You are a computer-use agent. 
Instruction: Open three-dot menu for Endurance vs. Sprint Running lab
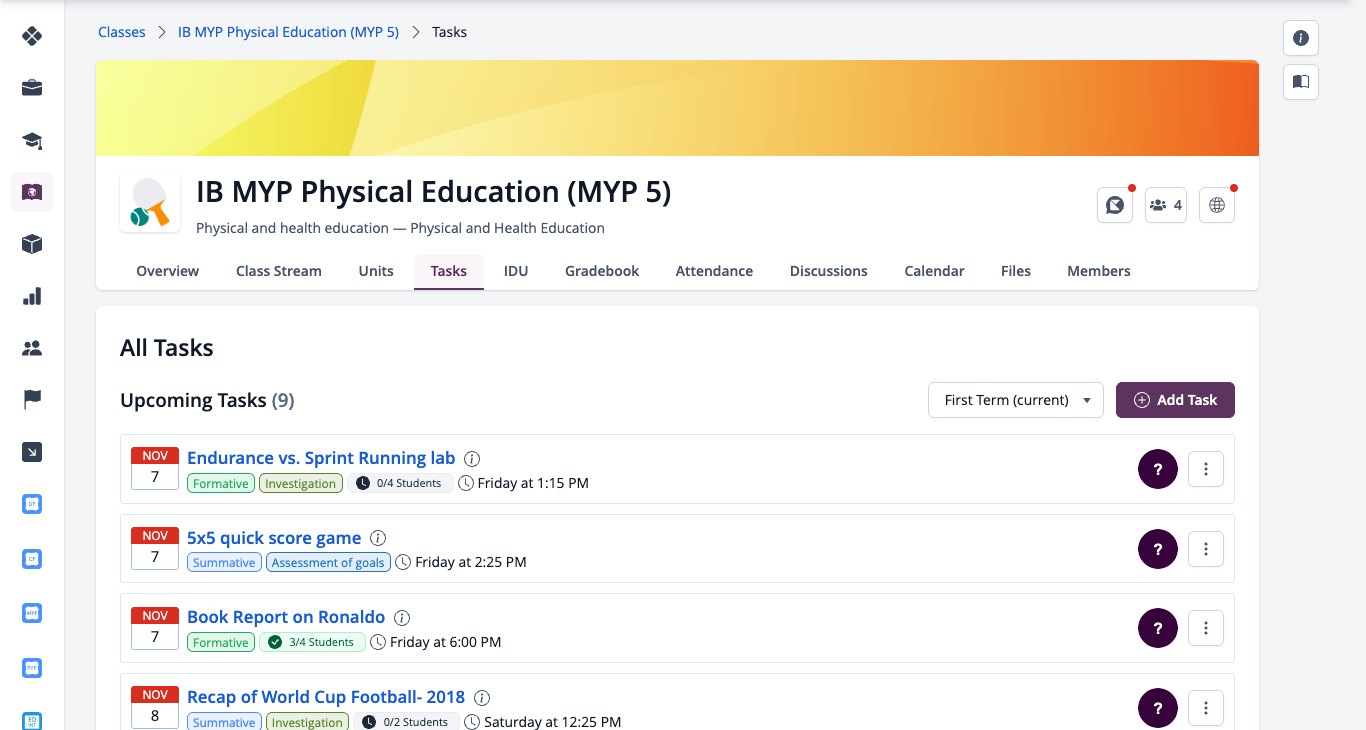1206,469
